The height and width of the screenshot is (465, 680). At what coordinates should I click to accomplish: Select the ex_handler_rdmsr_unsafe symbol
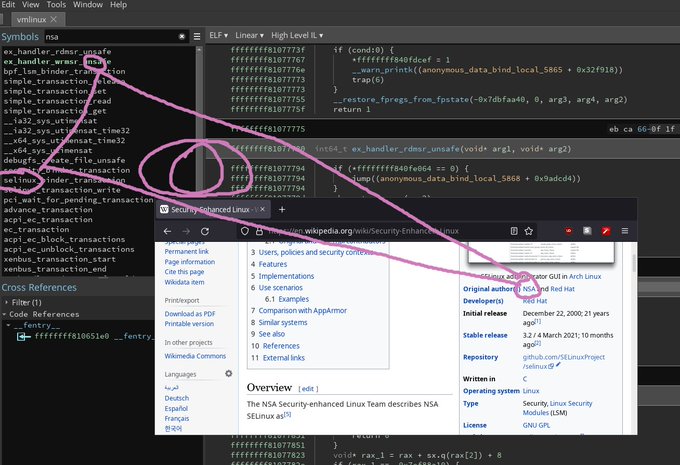pos(57,51)
